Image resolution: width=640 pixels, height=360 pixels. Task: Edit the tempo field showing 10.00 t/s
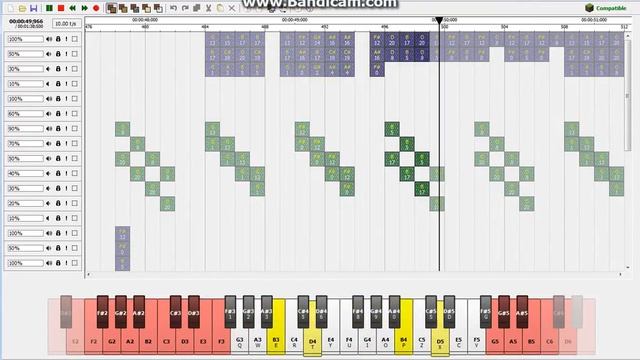click(66, 24)
